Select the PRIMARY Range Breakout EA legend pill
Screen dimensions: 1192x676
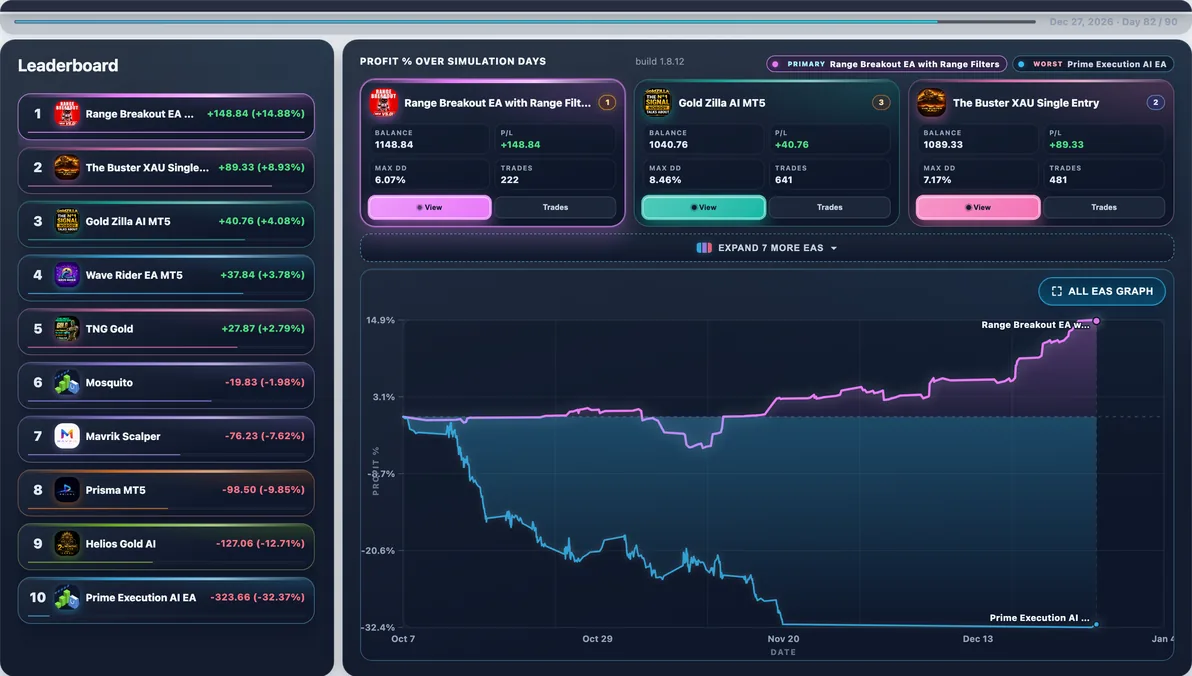[886, 65]
